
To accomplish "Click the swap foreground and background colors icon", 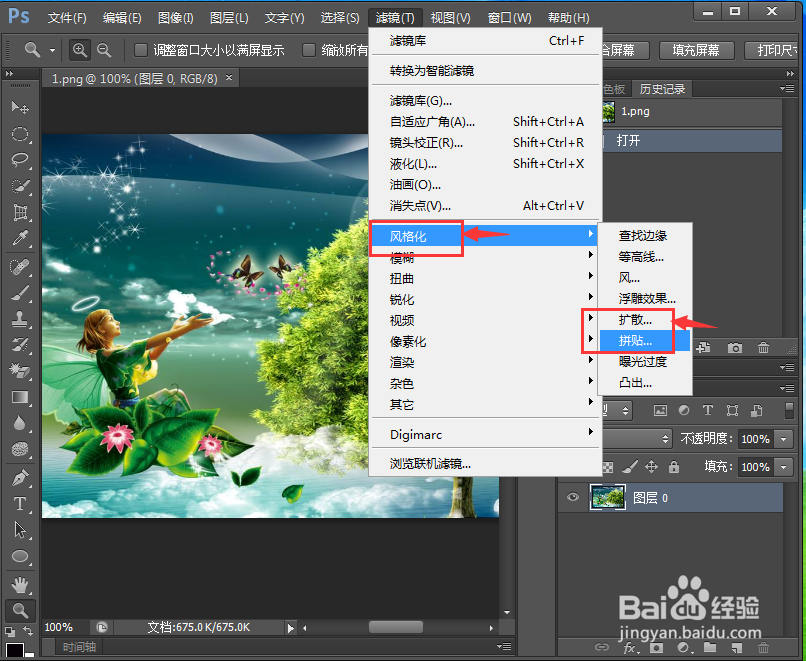I will click(28, 631).
